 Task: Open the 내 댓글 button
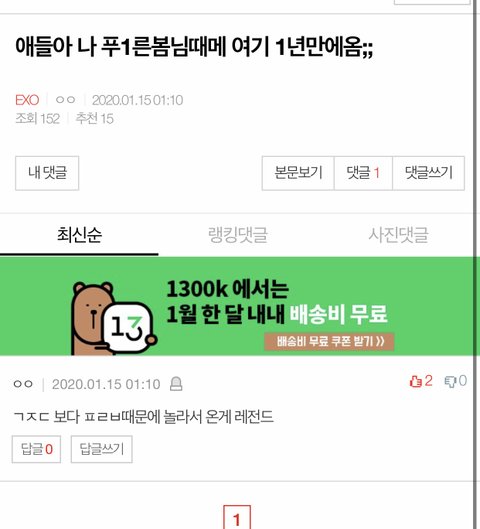[47, 173]
